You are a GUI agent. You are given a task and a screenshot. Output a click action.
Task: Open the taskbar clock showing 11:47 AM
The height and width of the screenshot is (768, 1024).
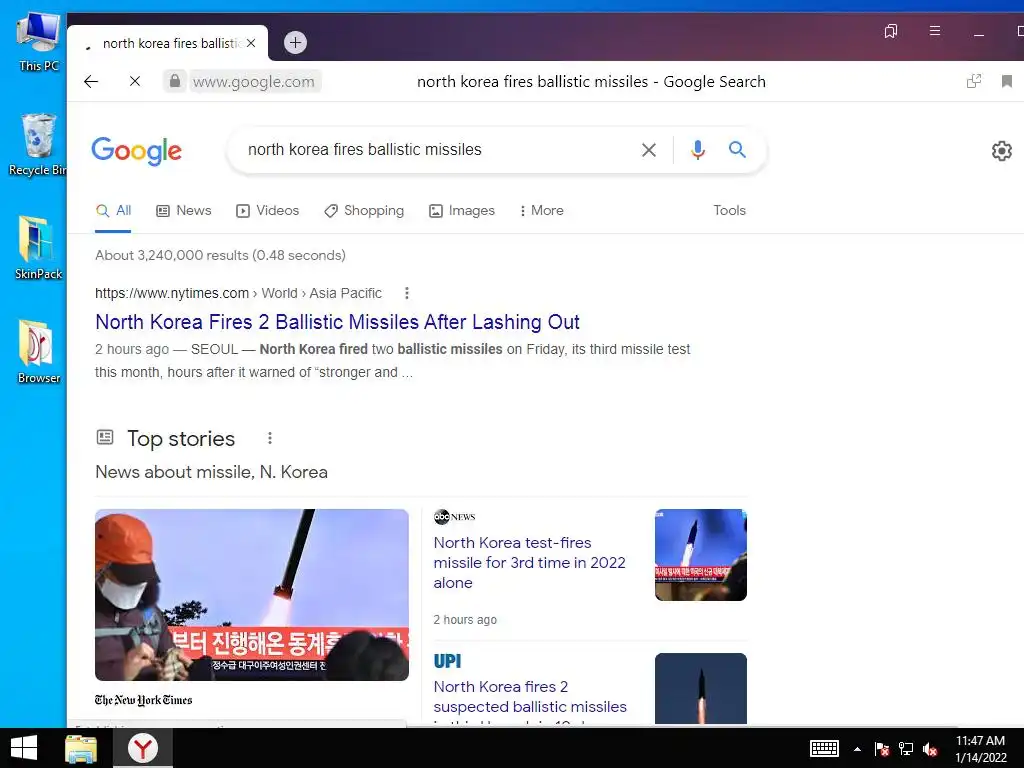click(981, 748)
